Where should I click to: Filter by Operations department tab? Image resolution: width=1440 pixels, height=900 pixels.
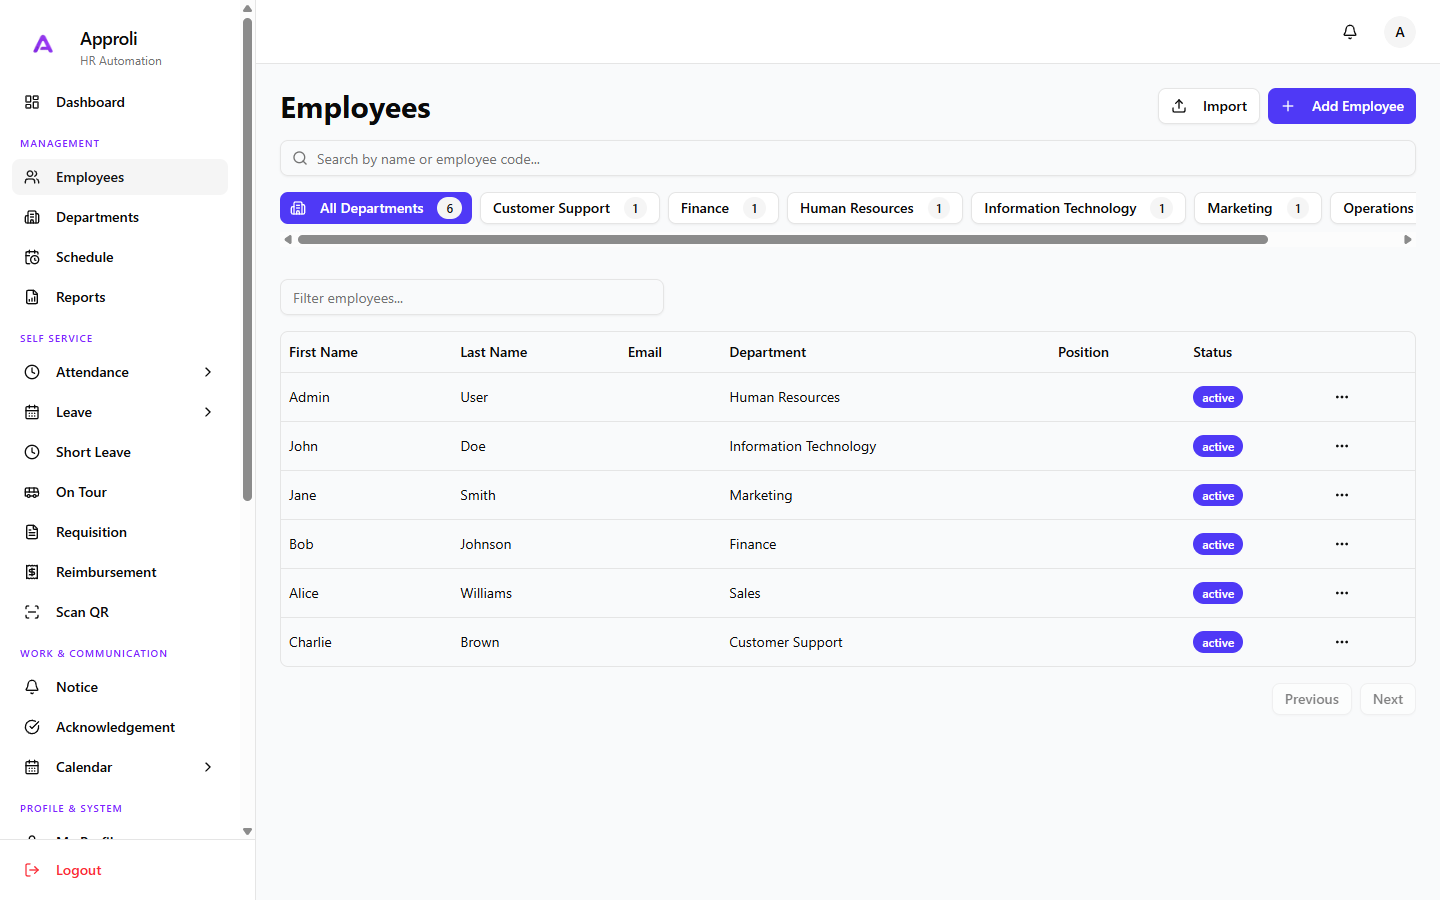coord(1374,208)
